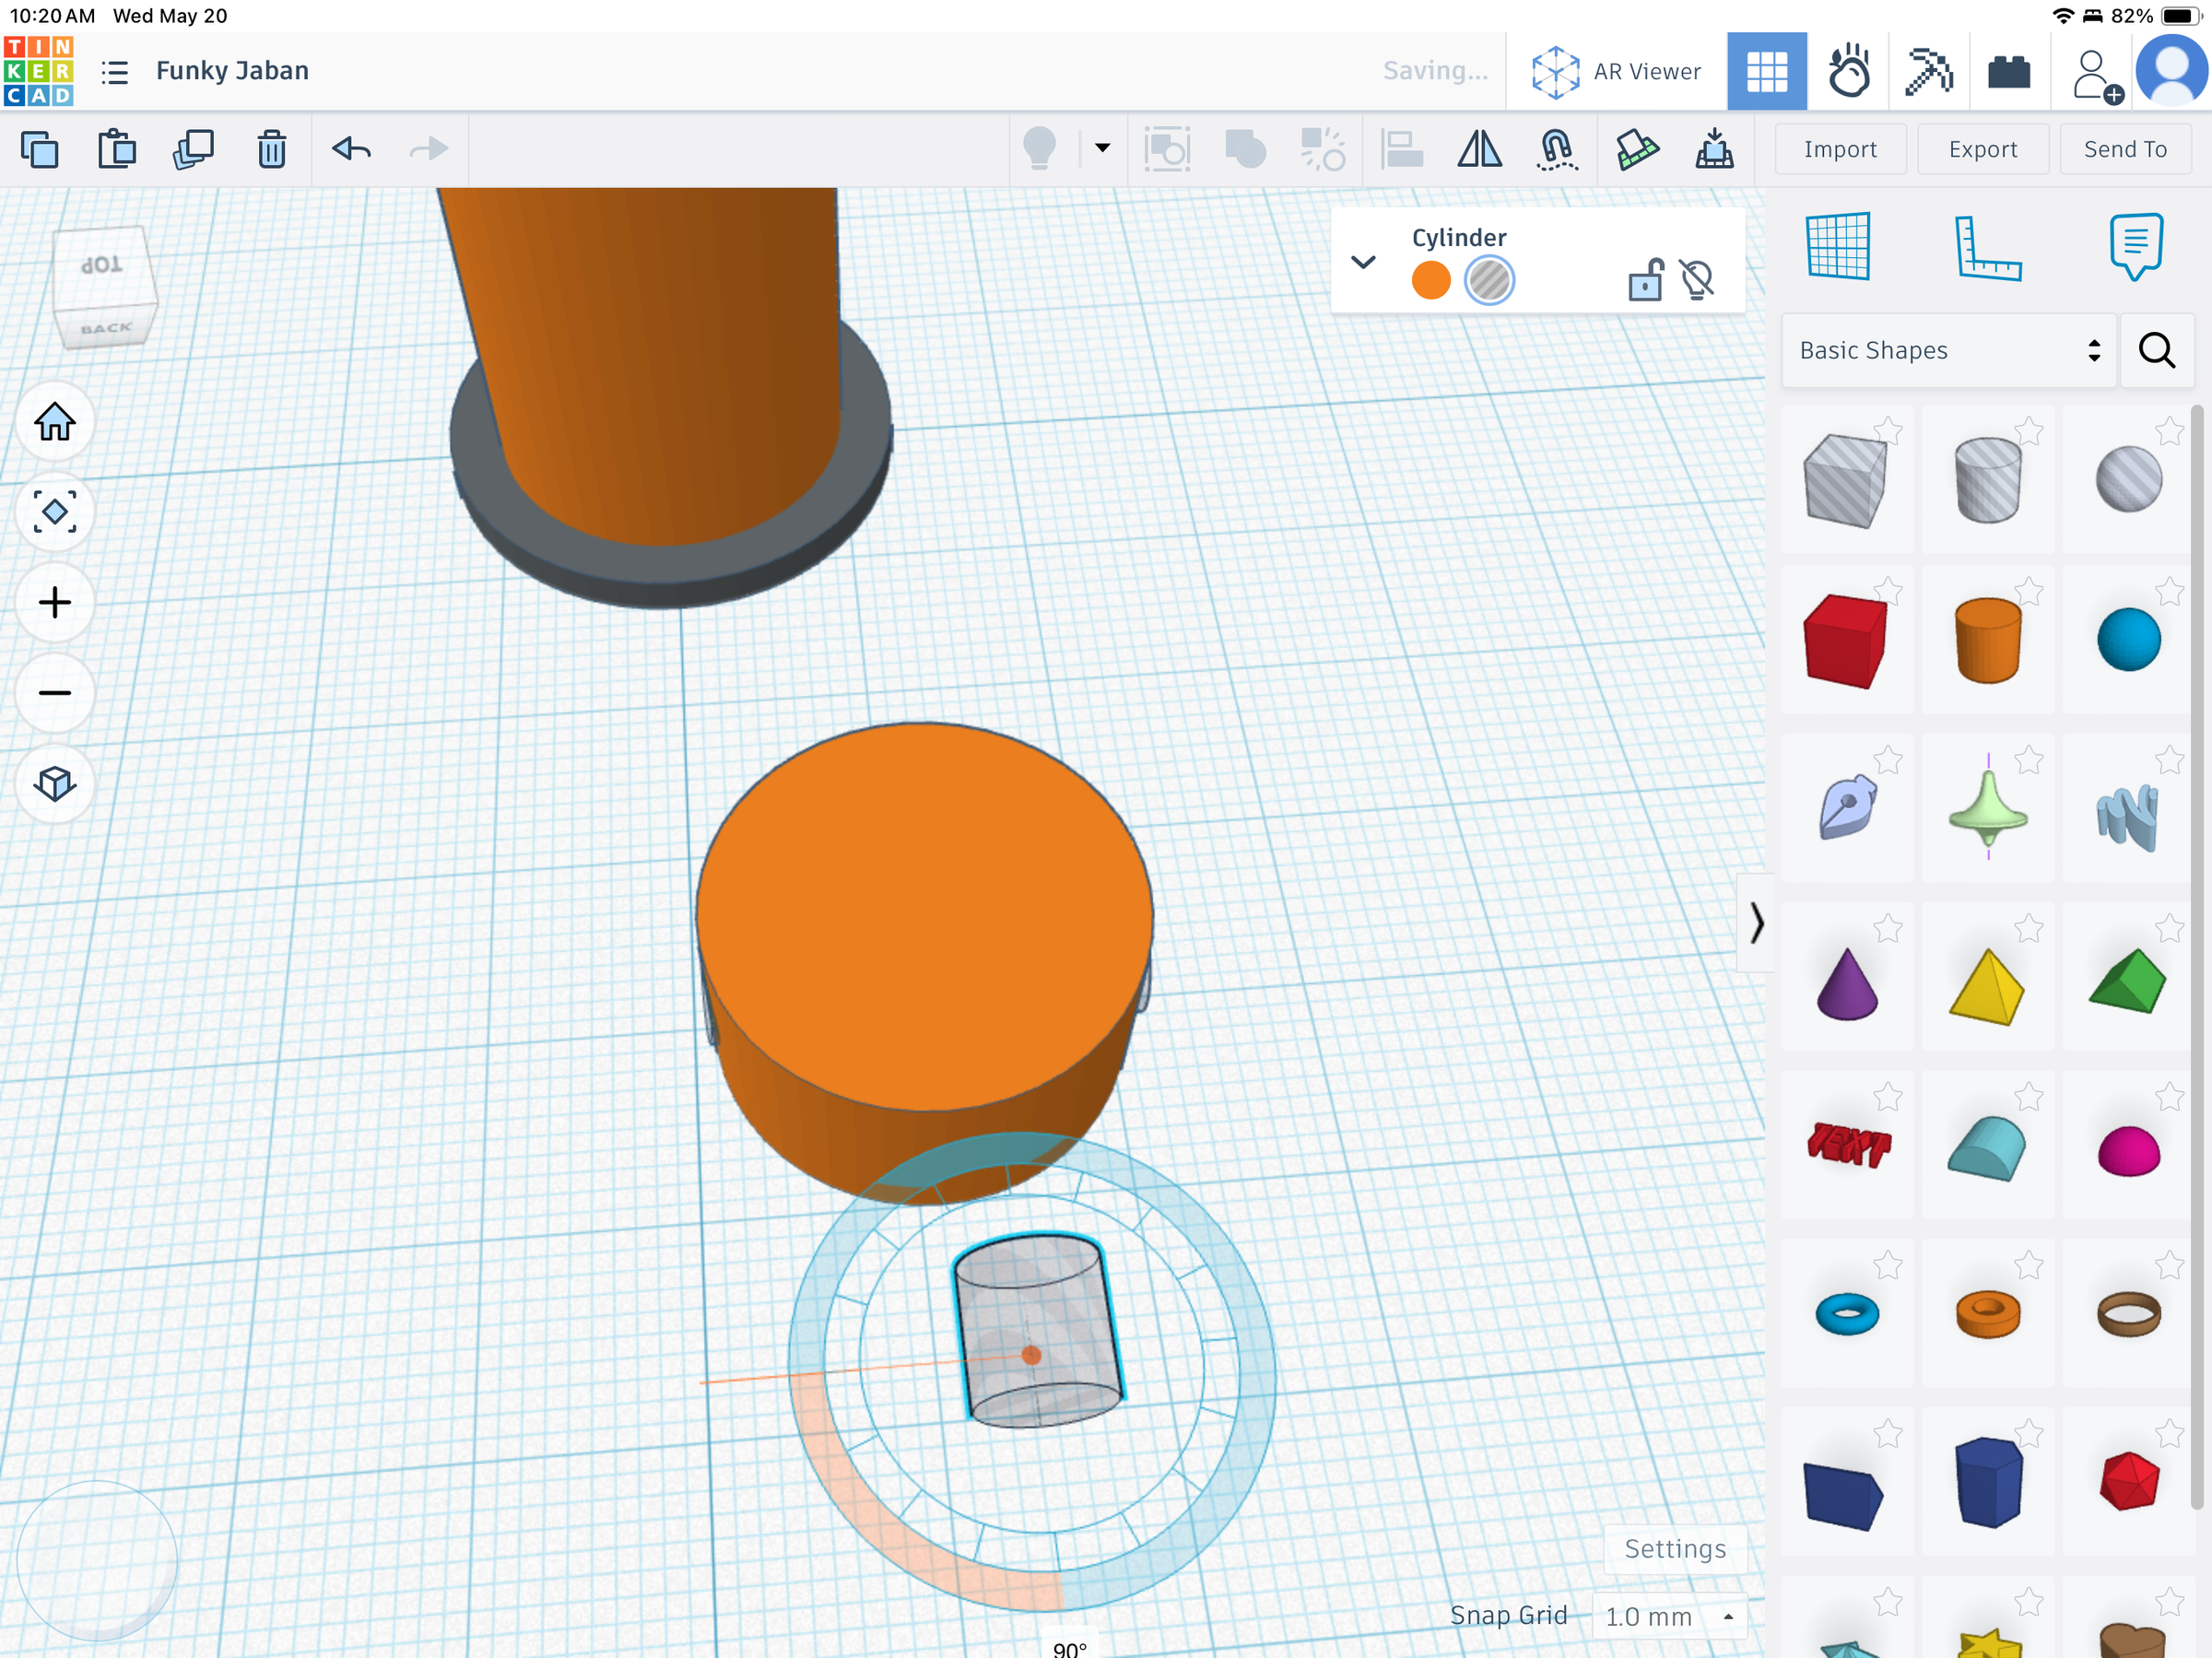This screenshot has height=1658, width=2212.
Task: Search shapes with magnifier icon
Action: 2157,351
